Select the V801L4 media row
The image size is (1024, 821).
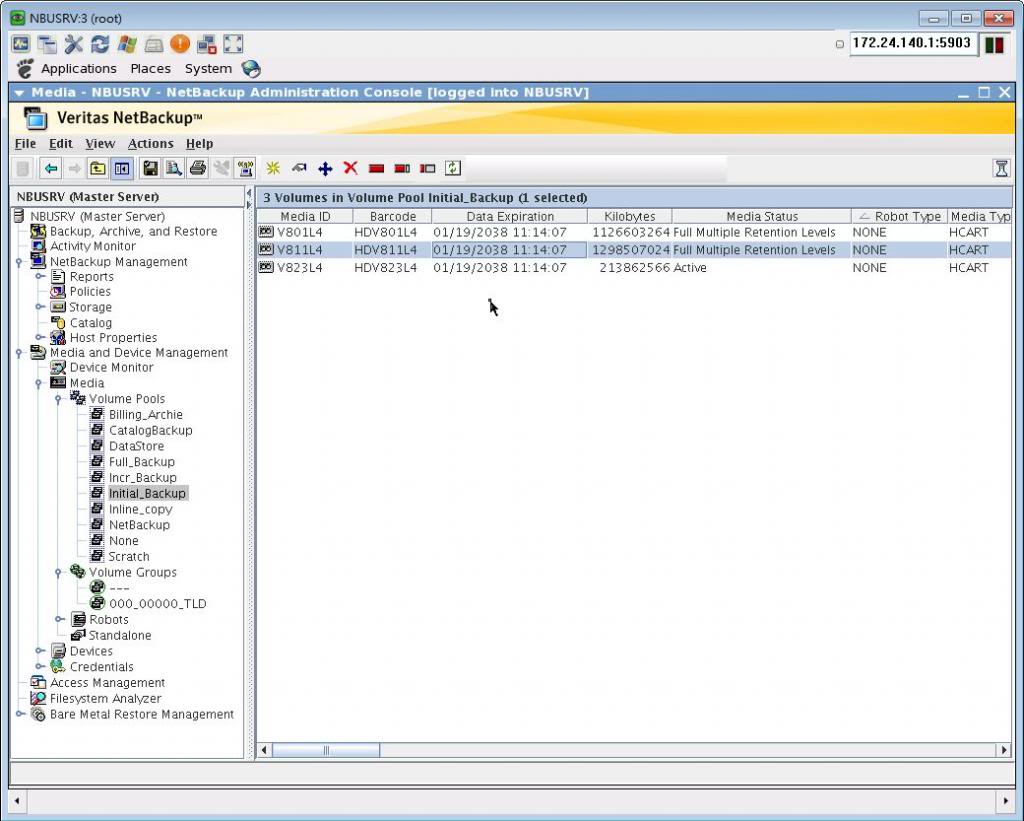[633, 233]
